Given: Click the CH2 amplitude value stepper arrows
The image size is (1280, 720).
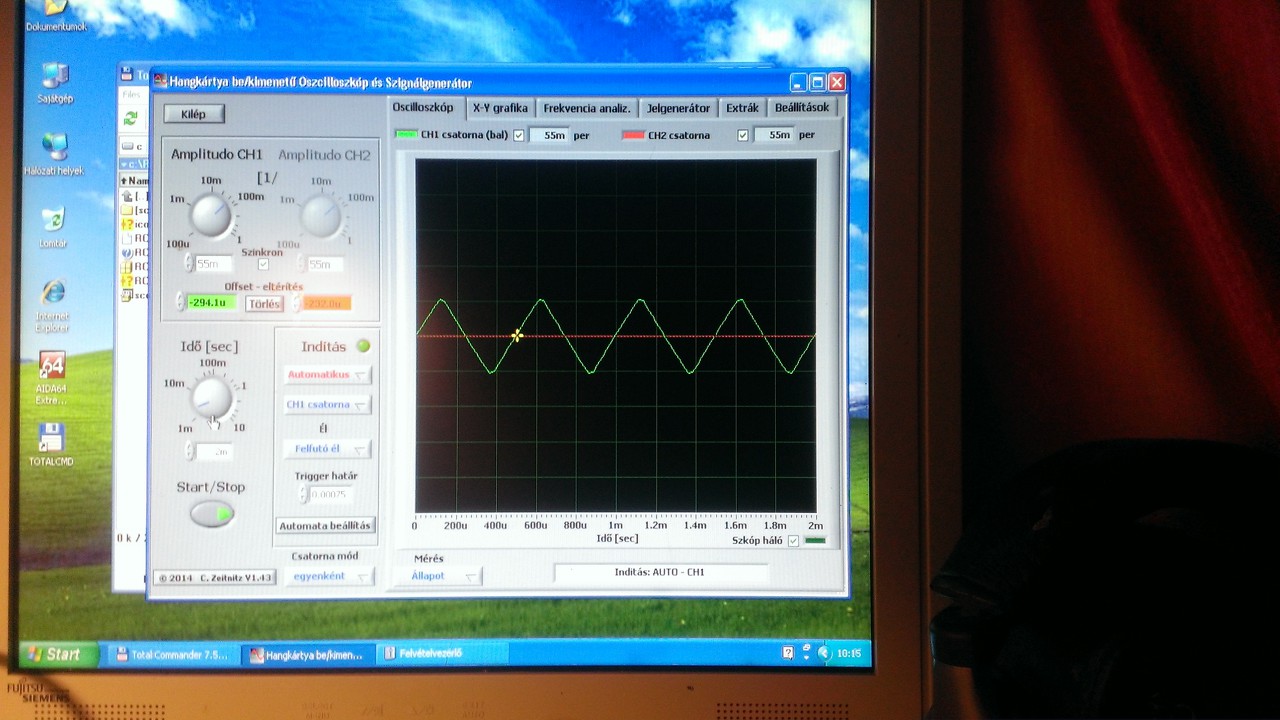Looking at the screenshot, I should (x=299, y=264).
